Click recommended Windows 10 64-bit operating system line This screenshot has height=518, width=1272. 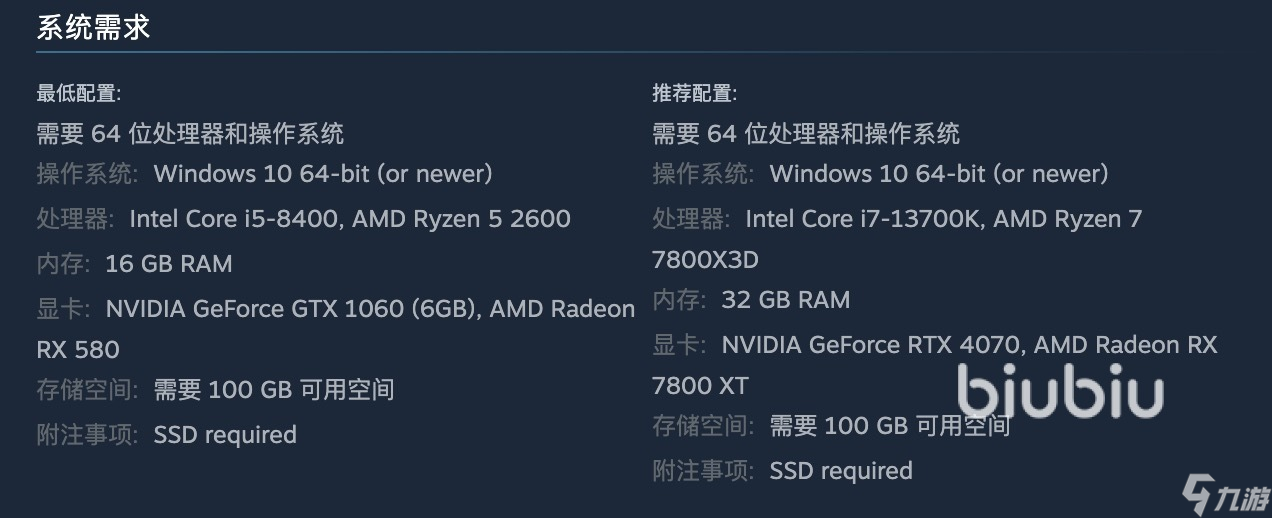(881, 174)
